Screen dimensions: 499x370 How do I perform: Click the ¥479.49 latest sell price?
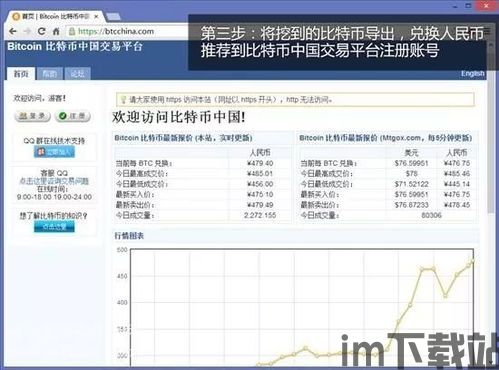click(260, 205)
